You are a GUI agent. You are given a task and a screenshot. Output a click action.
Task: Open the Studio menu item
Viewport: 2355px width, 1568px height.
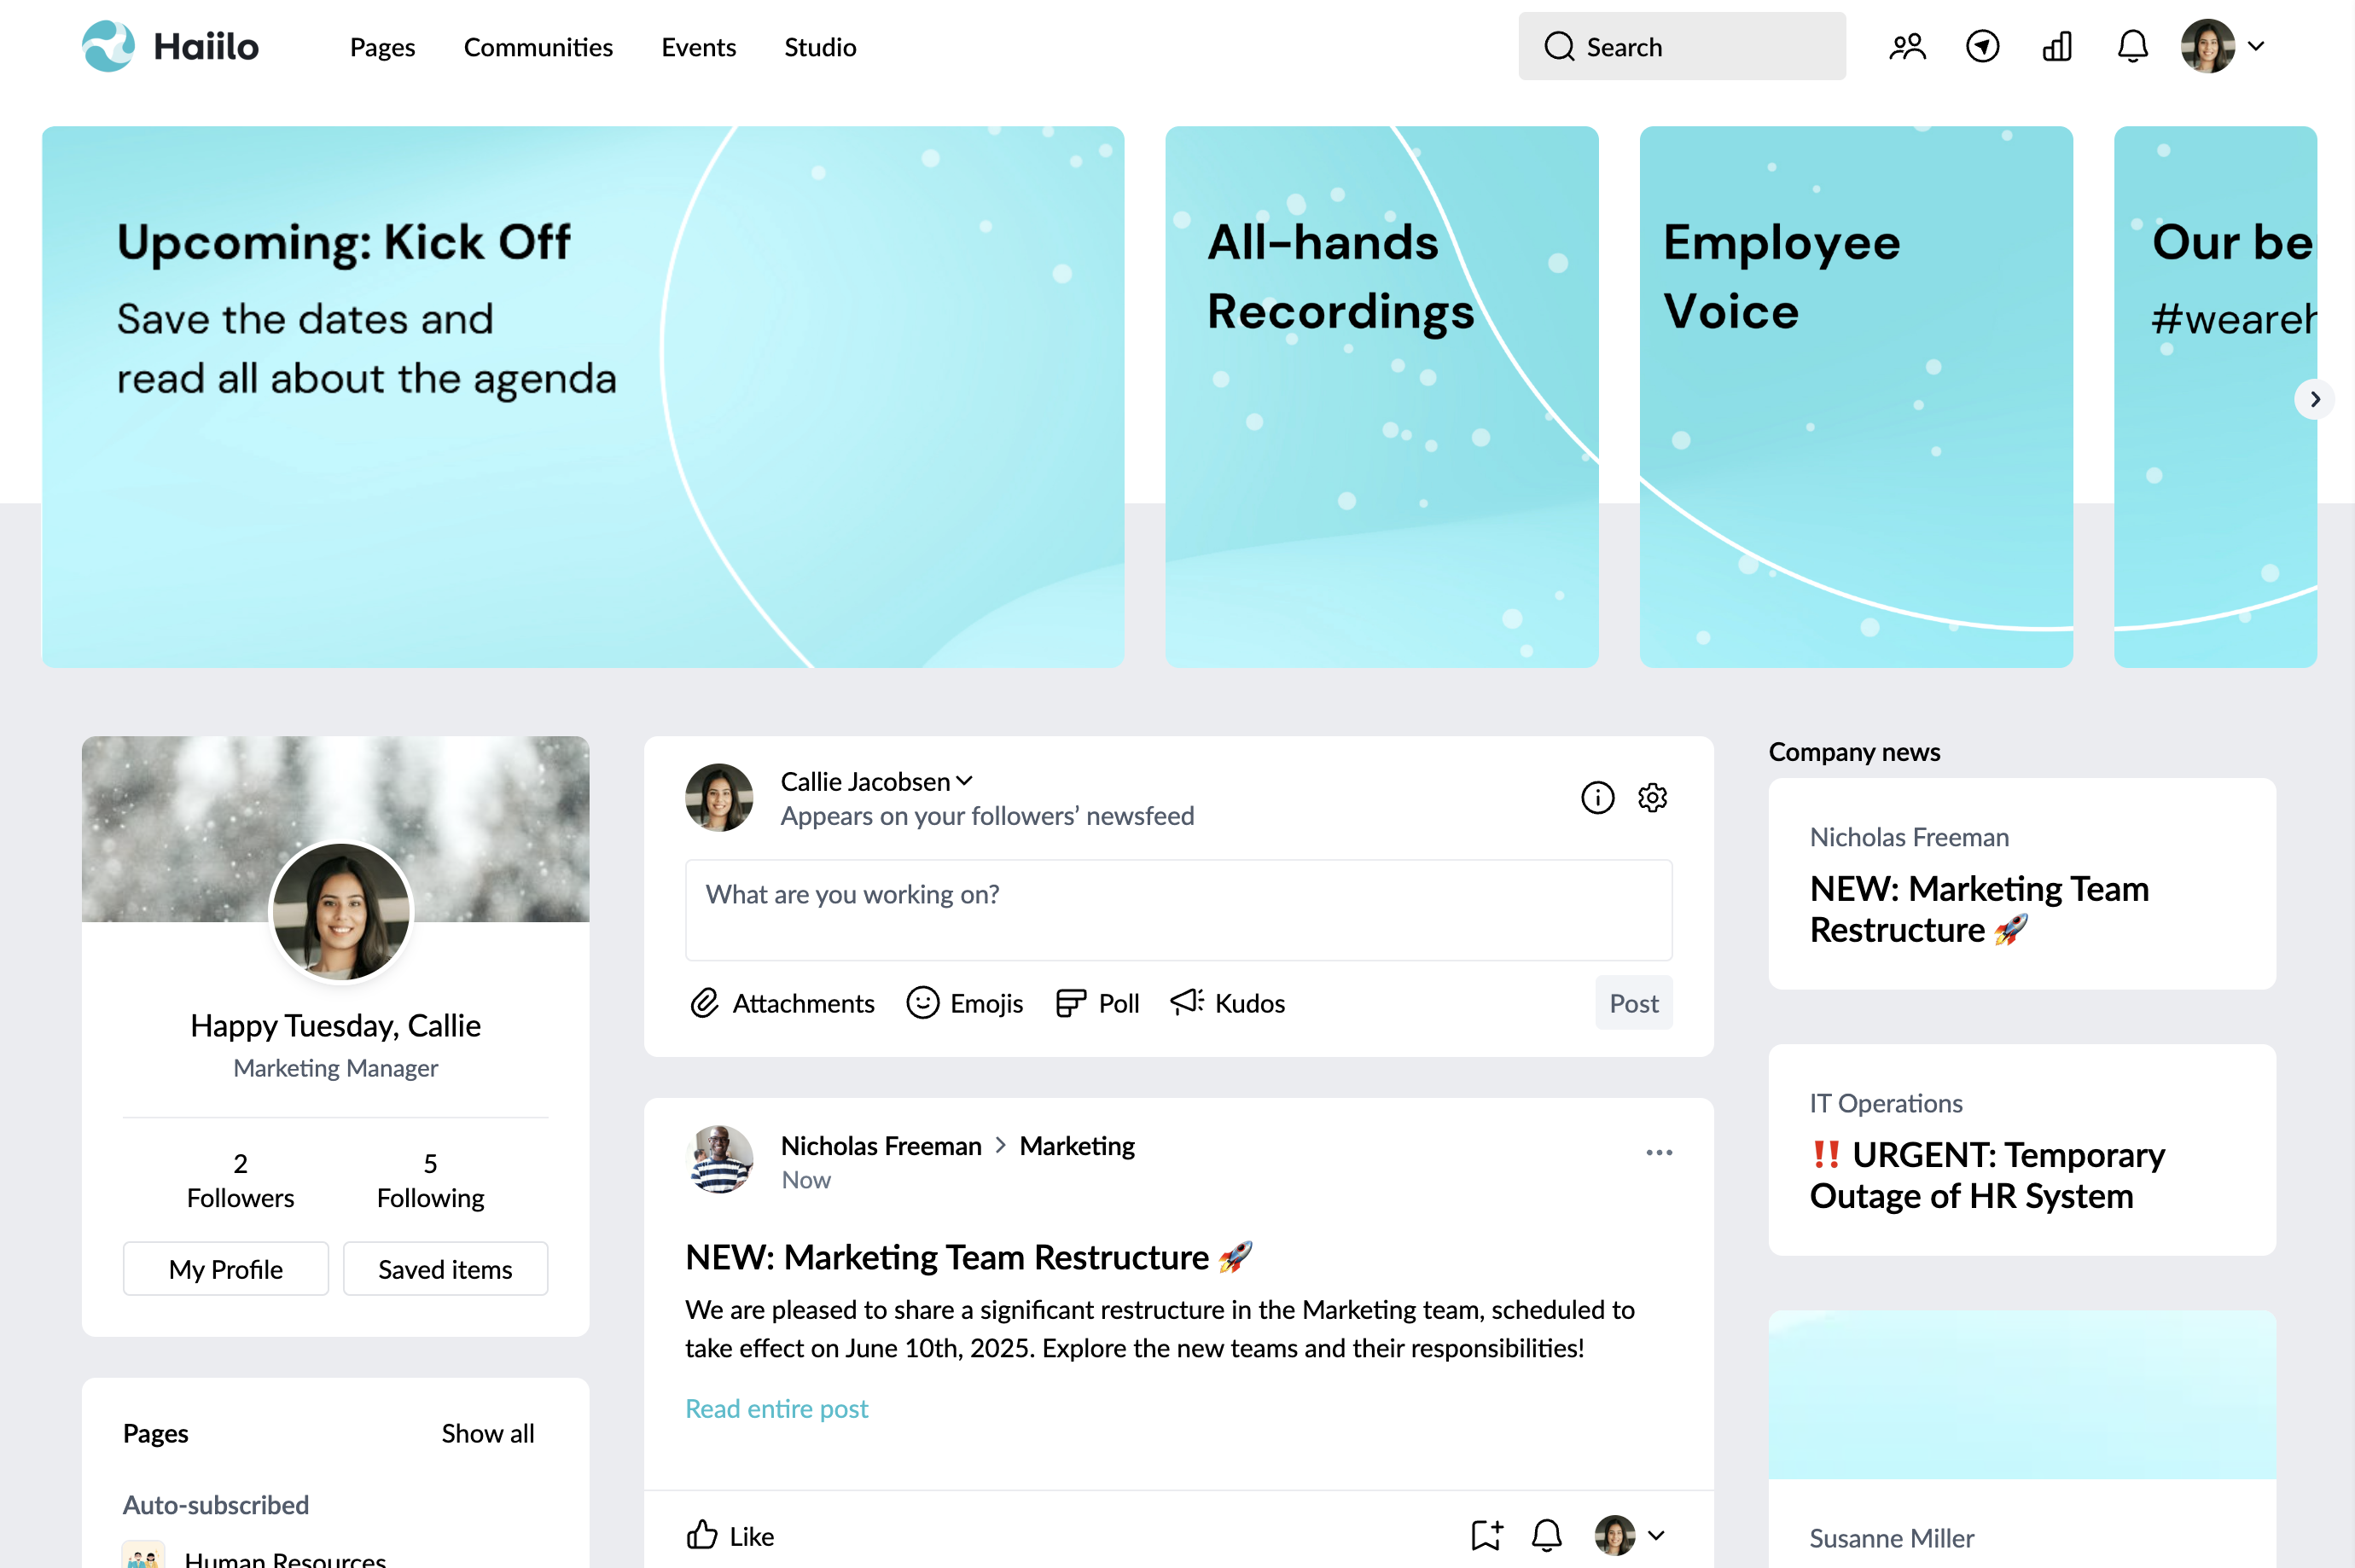click(820, 47)
